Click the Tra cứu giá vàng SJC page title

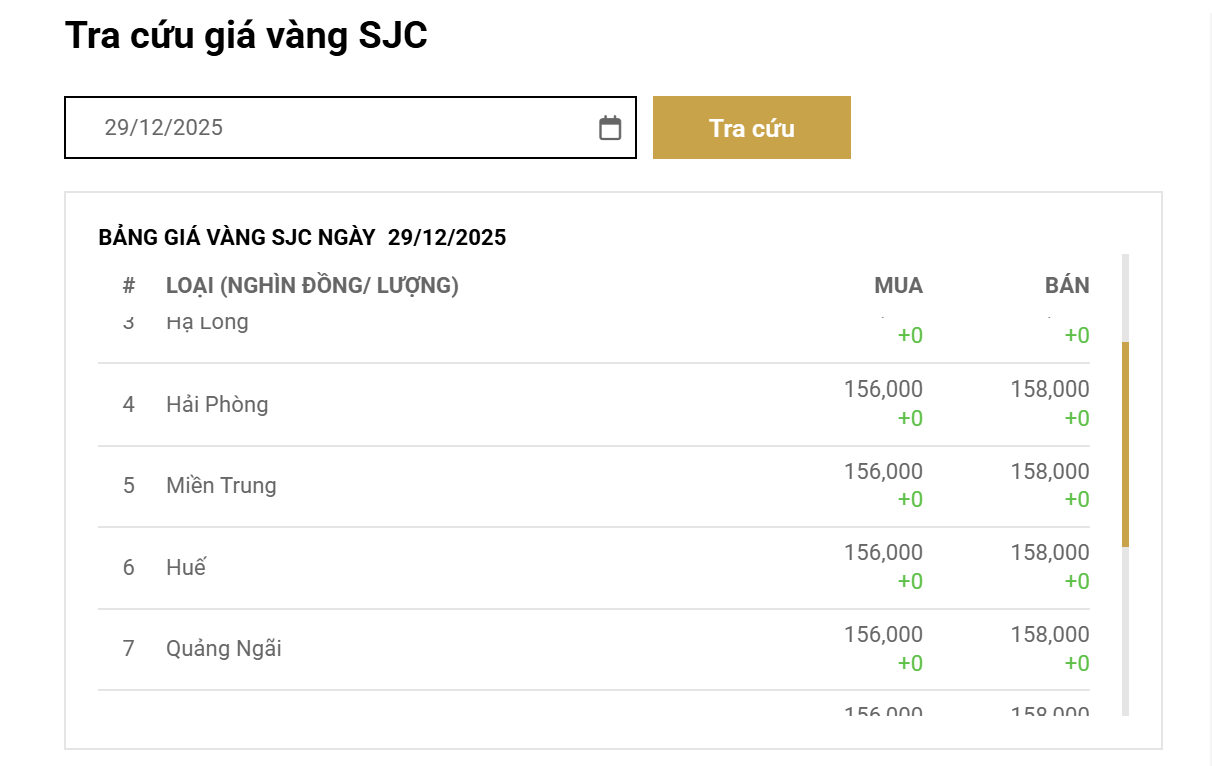coord(245,35)
